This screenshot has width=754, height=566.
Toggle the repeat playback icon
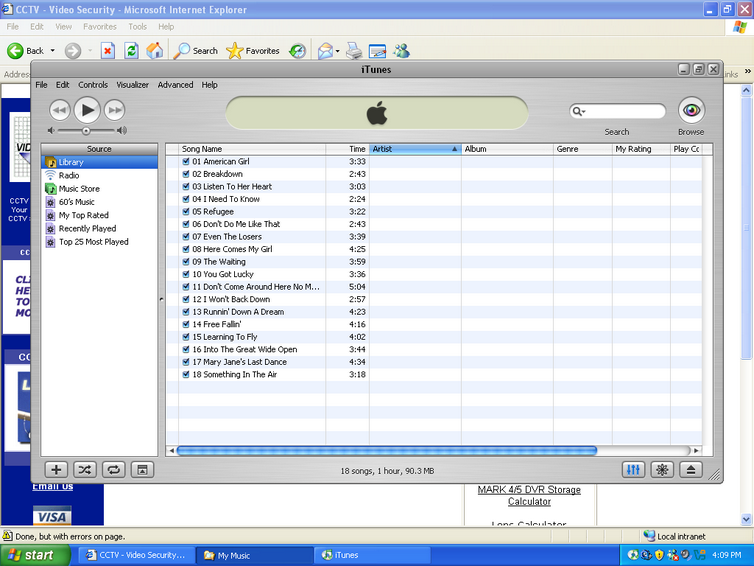113,469
